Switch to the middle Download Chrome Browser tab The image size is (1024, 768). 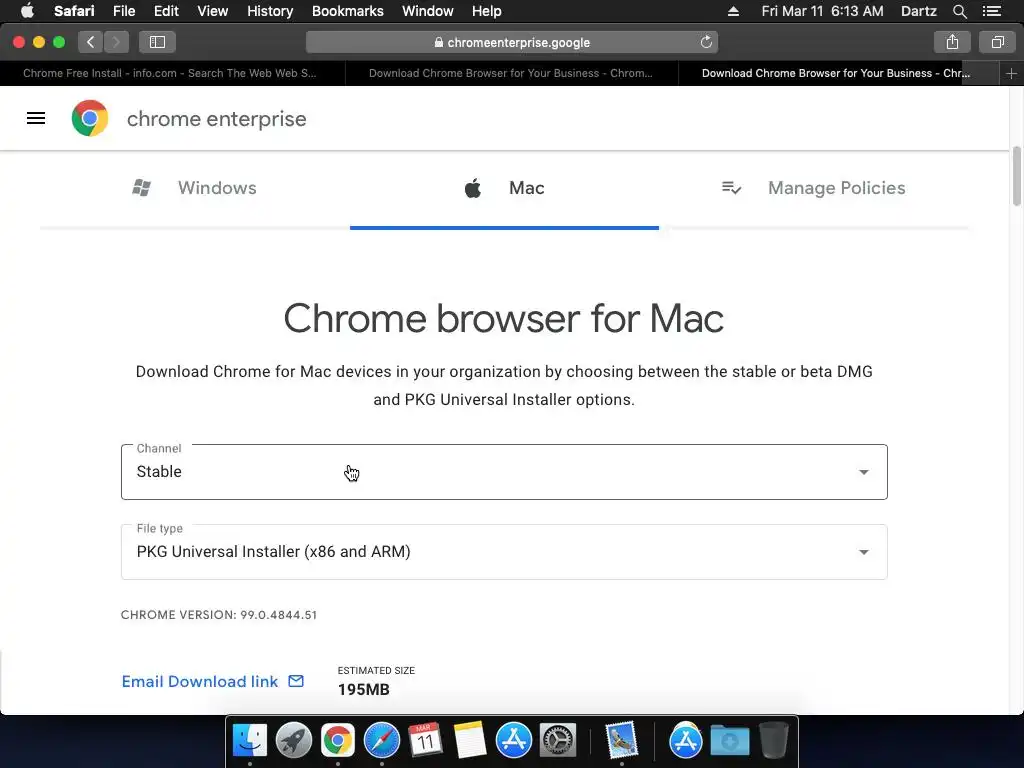511,73
